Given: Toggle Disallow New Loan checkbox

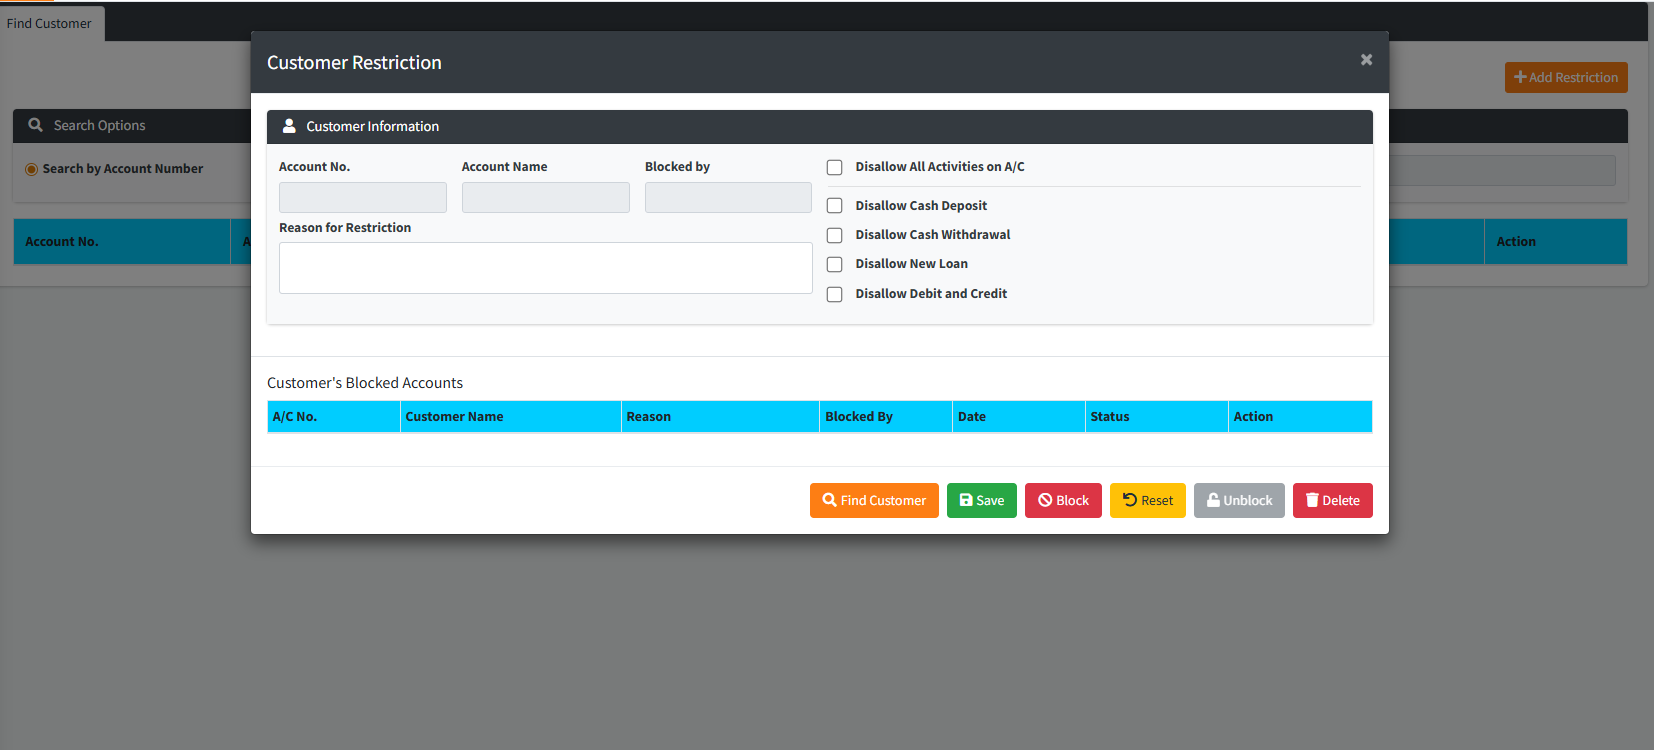Looking at the screenshot, I should [834, 265].
